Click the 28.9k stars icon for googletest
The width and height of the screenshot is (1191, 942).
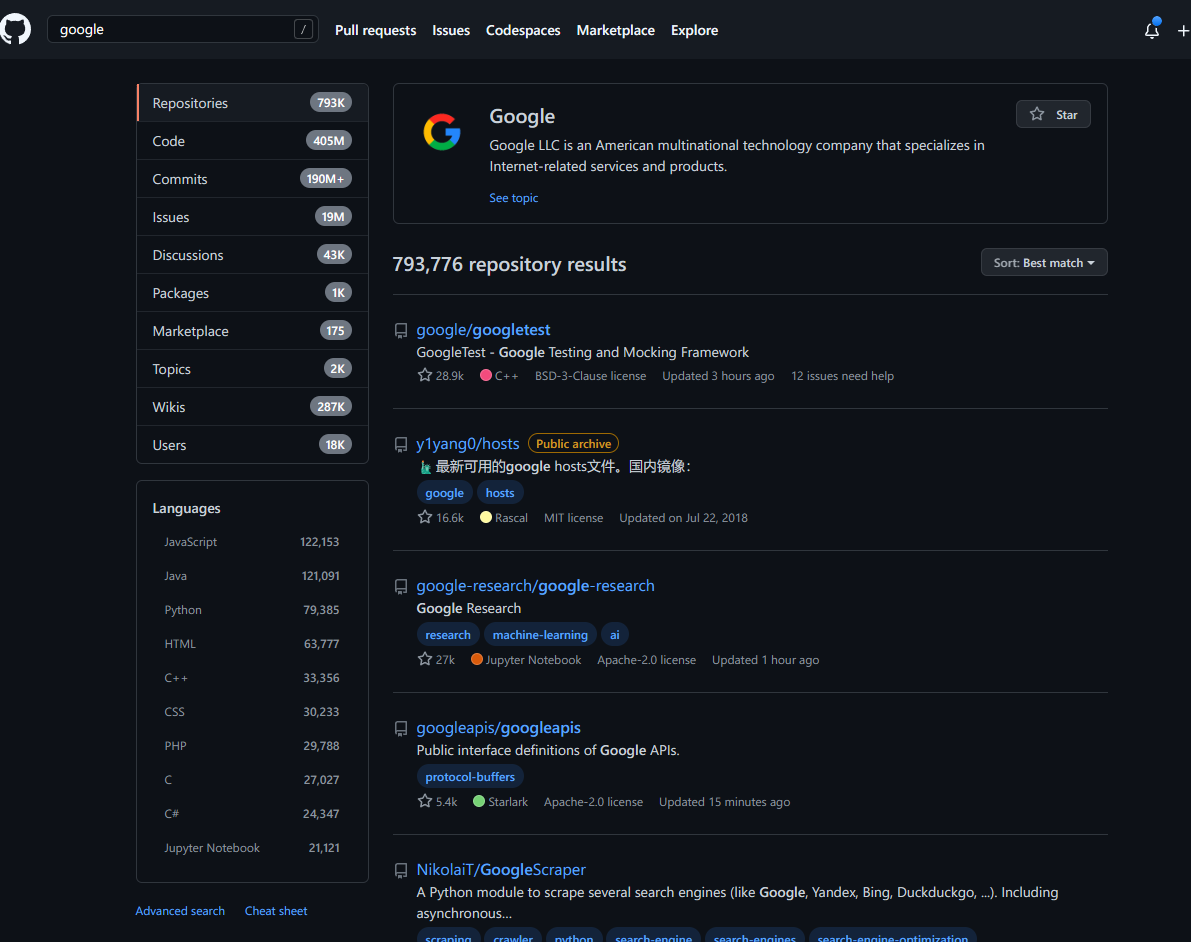pyautogui.click(x=425, y=375)
